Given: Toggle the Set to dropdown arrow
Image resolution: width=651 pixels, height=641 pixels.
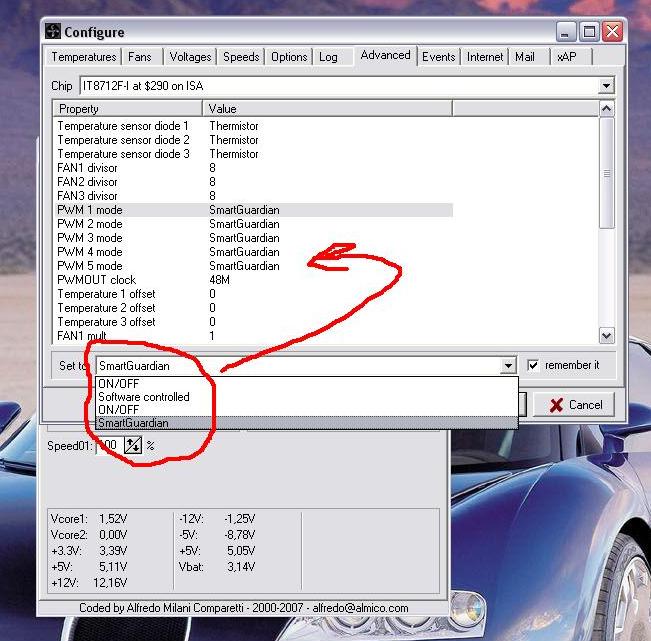Looking at the screenshot, I should (508, 366).
